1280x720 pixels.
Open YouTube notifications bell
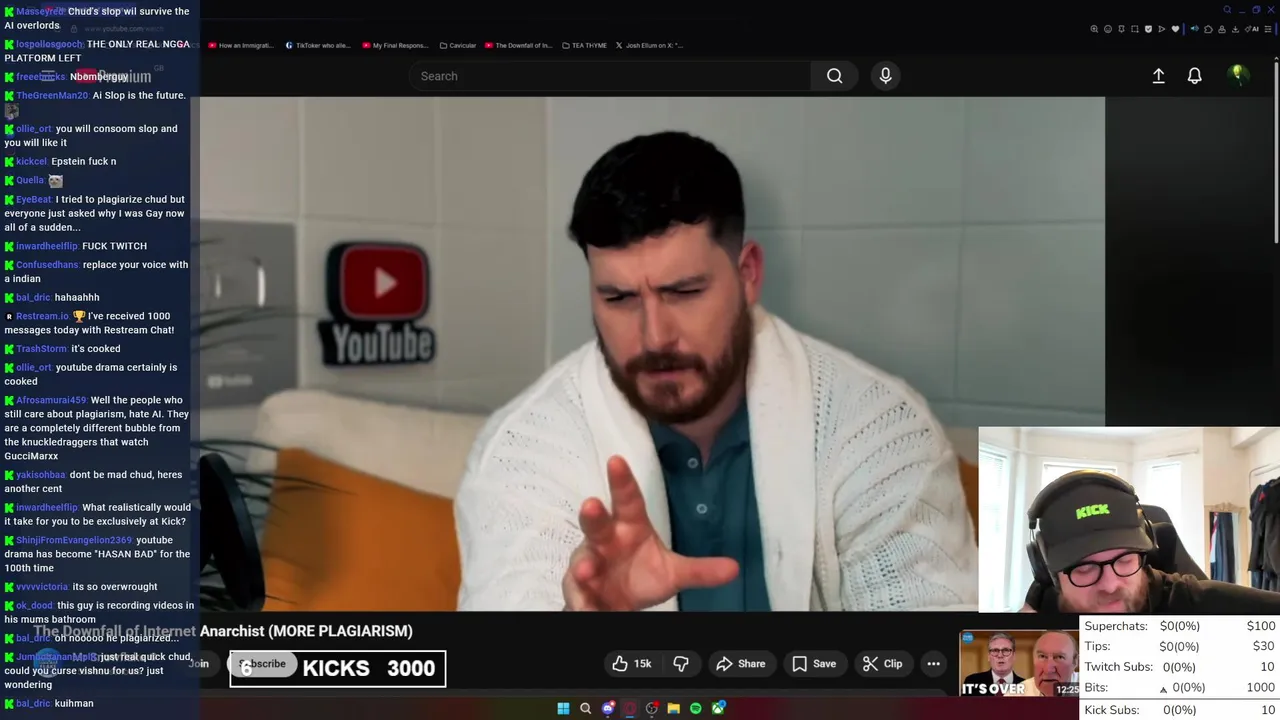click(x=1194, y=76)
